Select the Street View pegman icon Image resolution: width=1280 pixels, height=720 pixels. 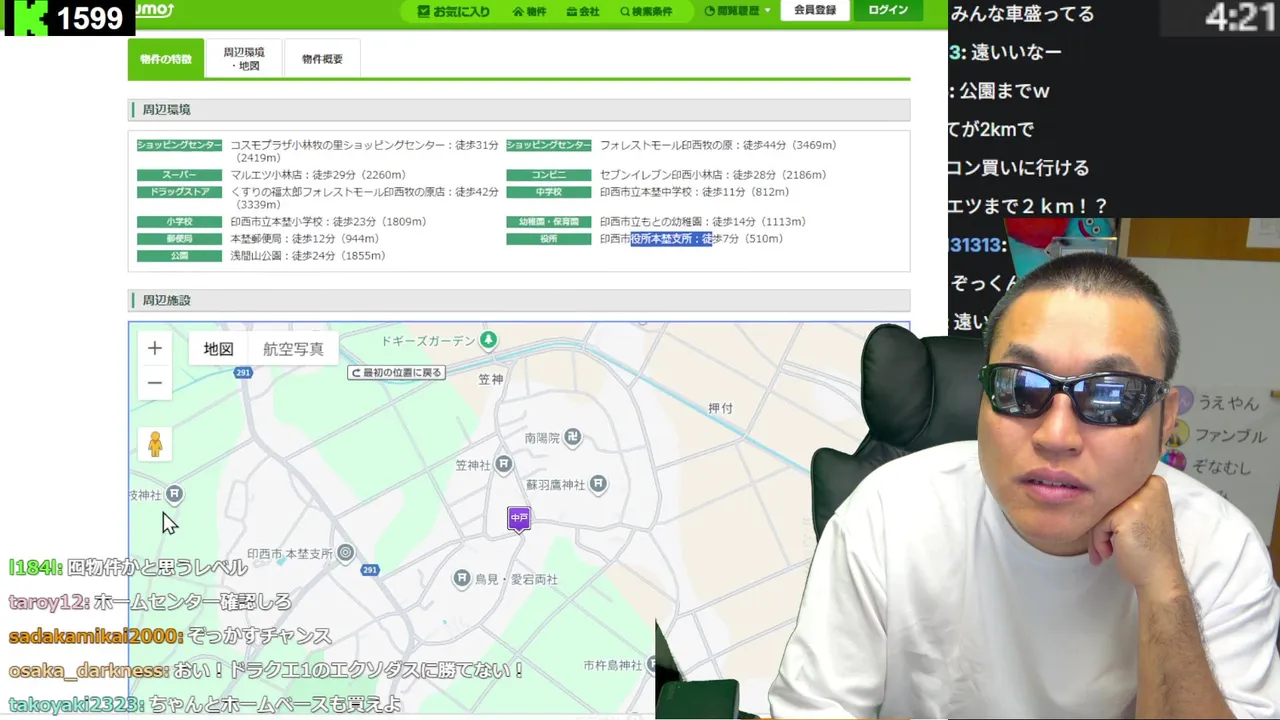tap(154, 444)
